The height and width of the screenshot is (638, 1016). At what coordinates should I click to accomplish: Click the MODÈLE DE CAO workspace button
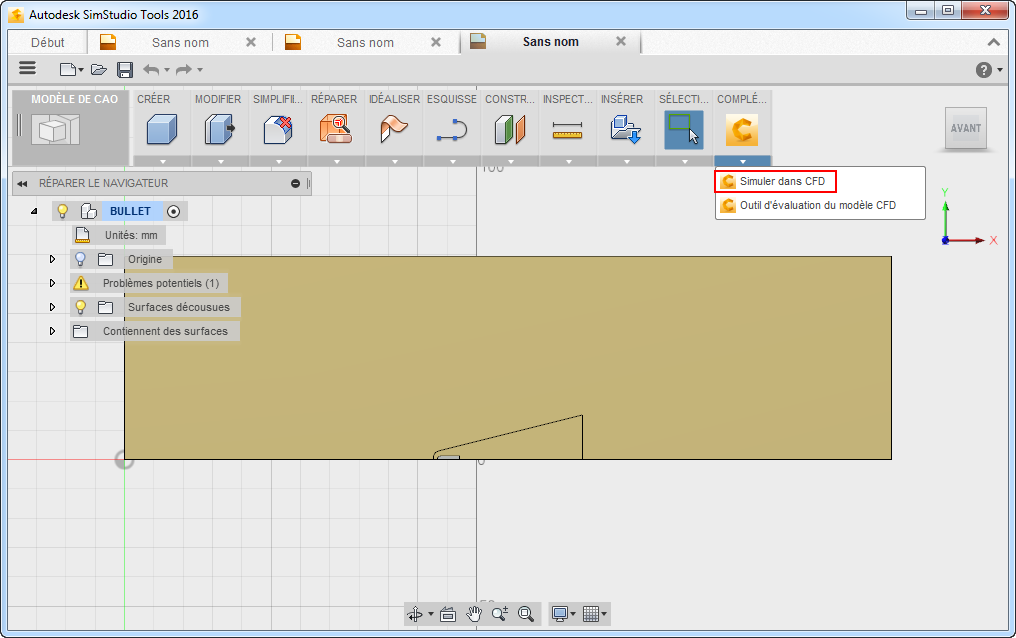click(x=70, y=127)
